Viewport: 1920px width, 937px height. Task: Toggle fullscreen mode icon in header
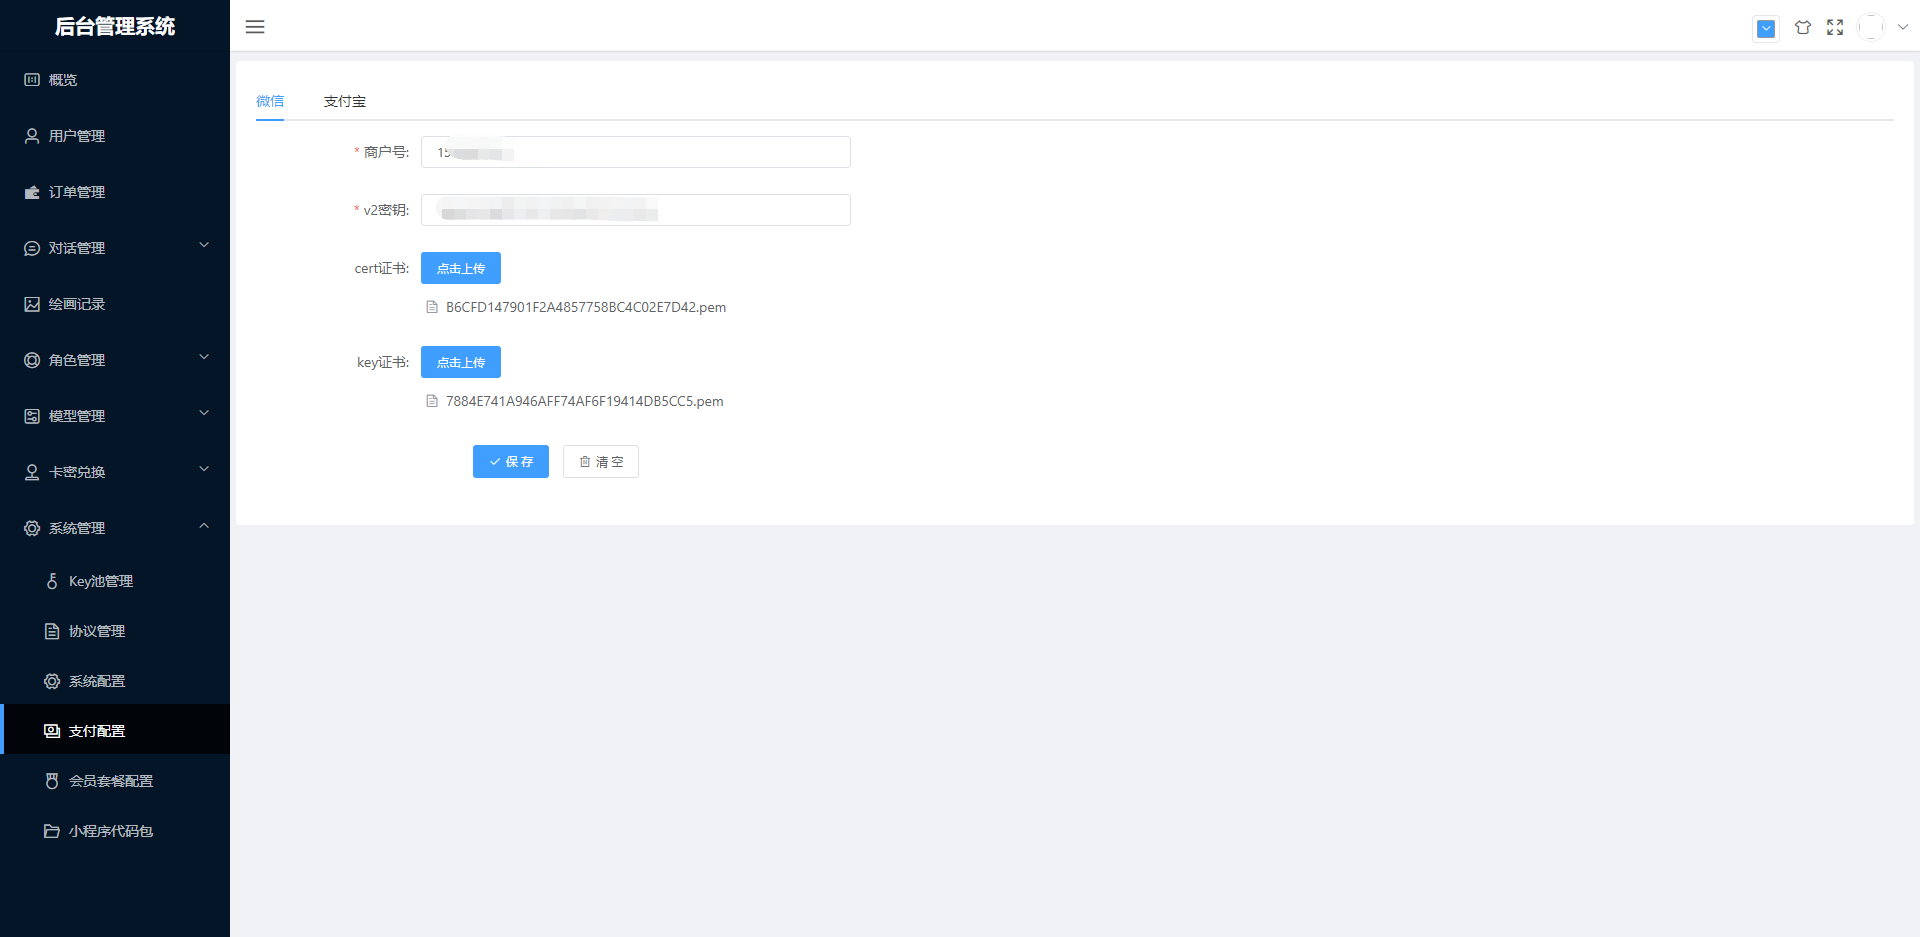(x=1835, y=28)
